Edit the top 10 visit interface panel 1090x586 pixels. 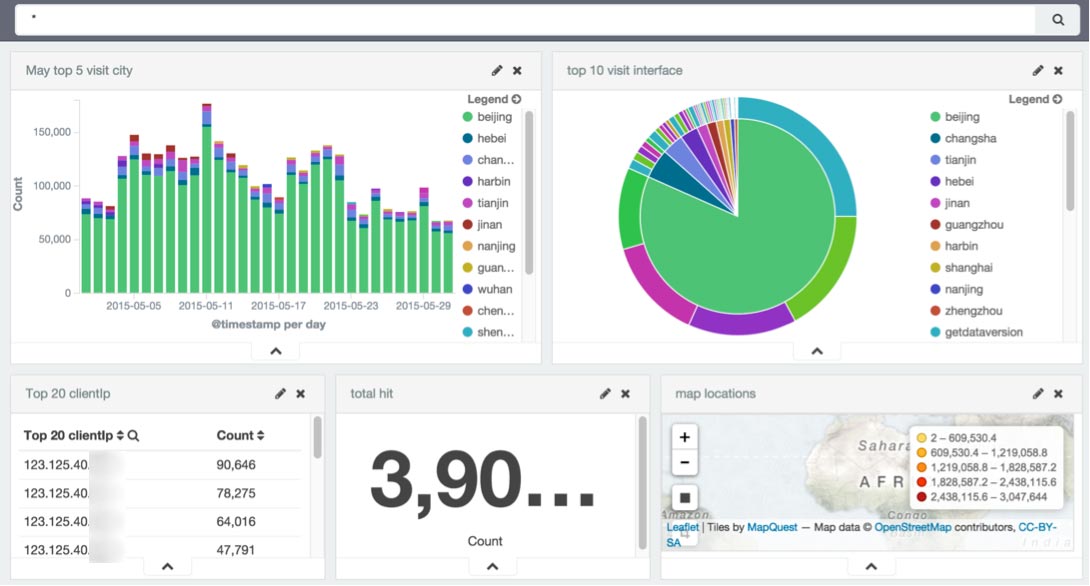1037,70
